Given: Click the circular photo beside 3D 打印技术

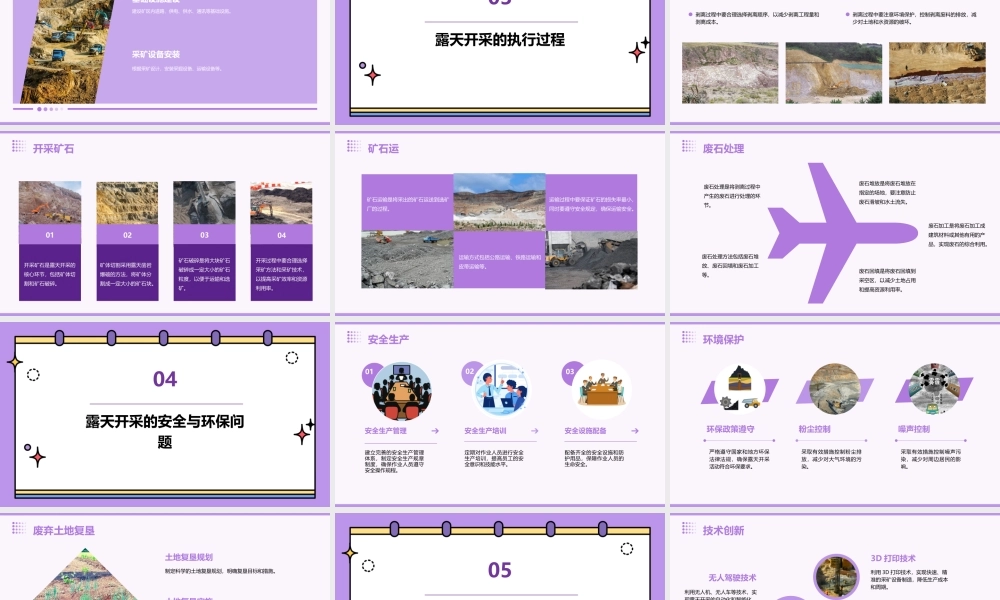Looking at the screenshot, I should [836, 576].
